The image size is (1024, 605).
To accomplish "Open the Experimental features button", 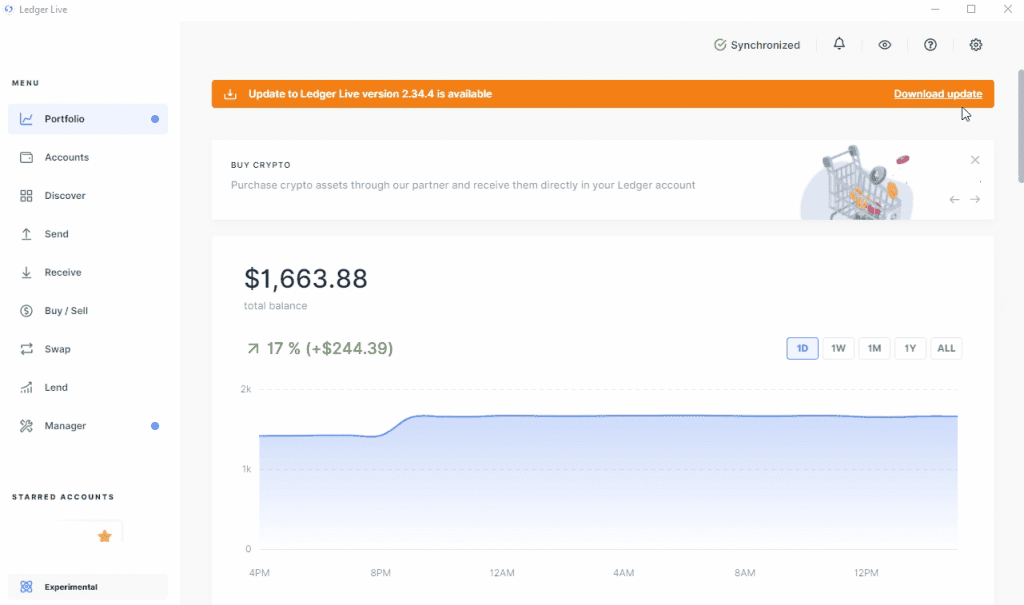I will 88,587.
